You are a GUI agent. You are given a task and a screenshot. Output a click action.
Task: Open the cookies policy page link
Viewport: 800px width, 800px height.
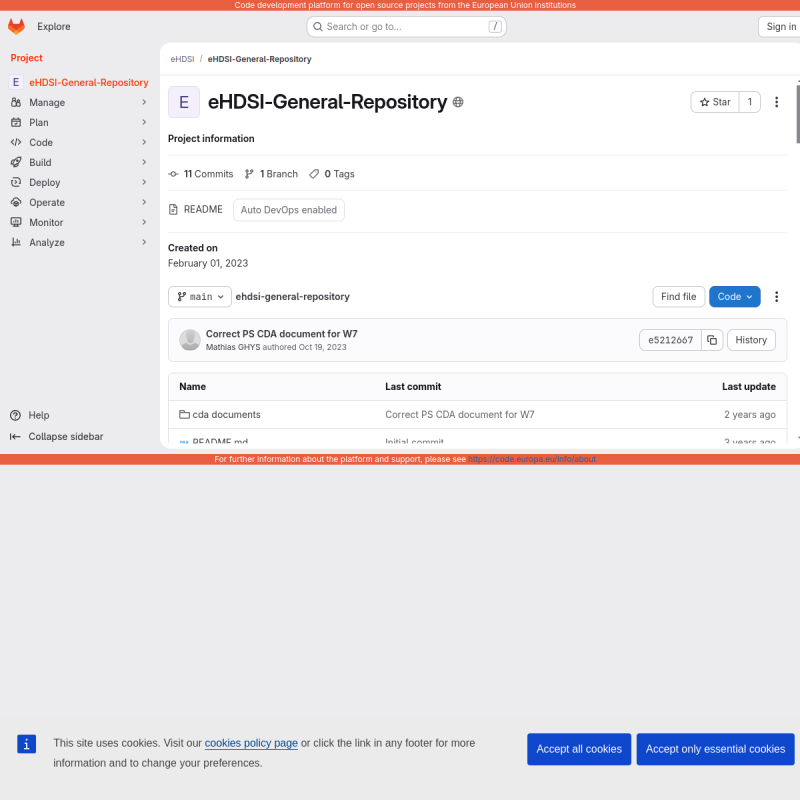pyautogui.click(x=251, y=743)
